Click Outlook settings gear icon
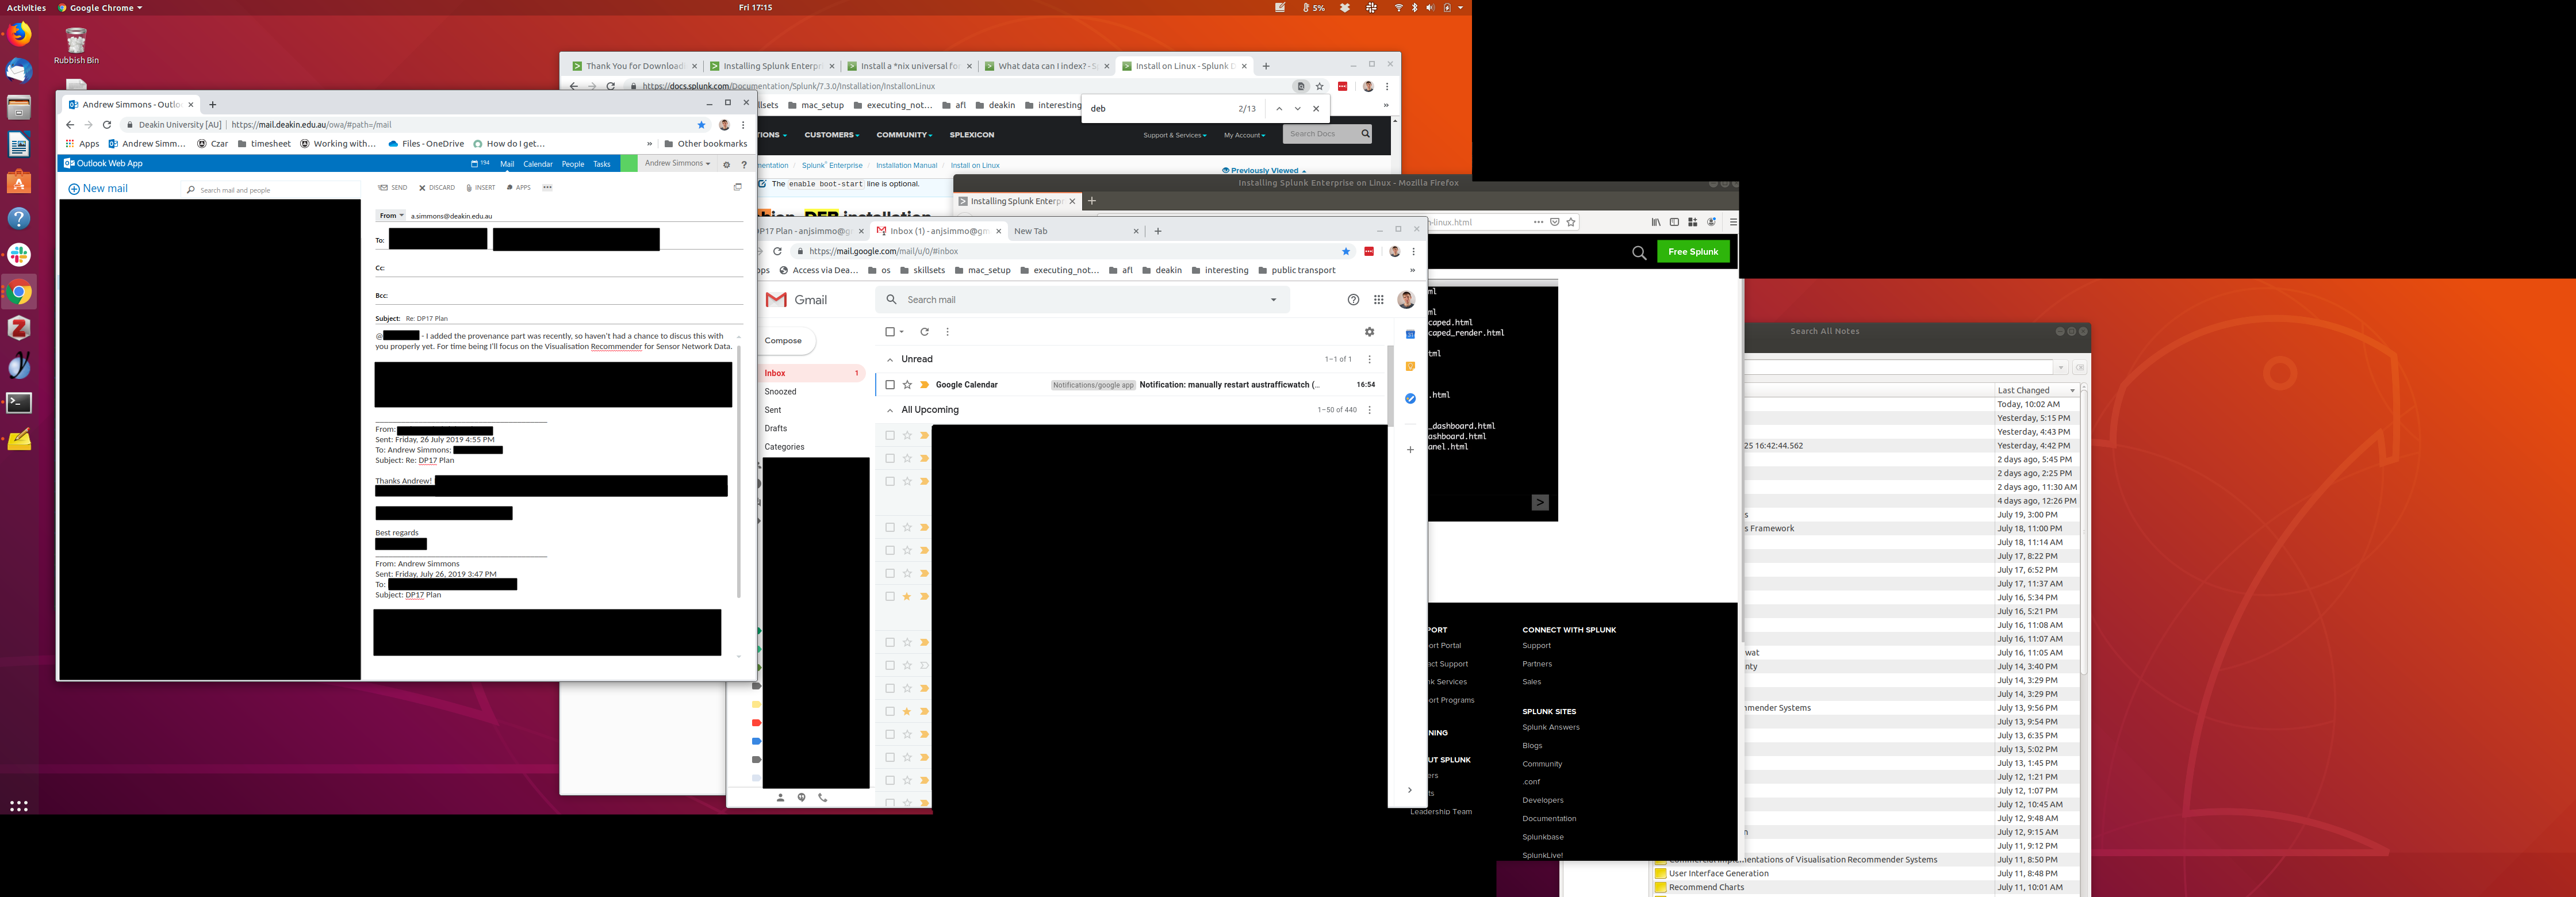Screen dimensions: 2576x897 coord(727,164)
